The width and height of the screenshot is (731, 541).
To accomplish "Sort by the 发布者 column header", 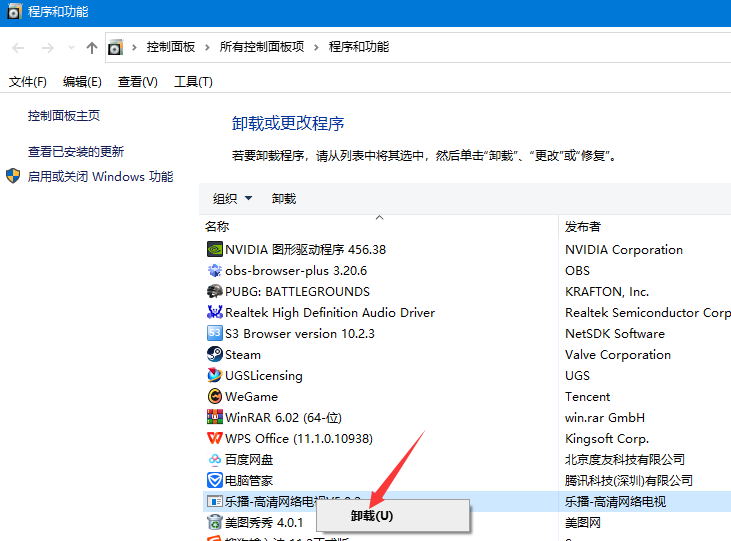I will coord(583,227).
